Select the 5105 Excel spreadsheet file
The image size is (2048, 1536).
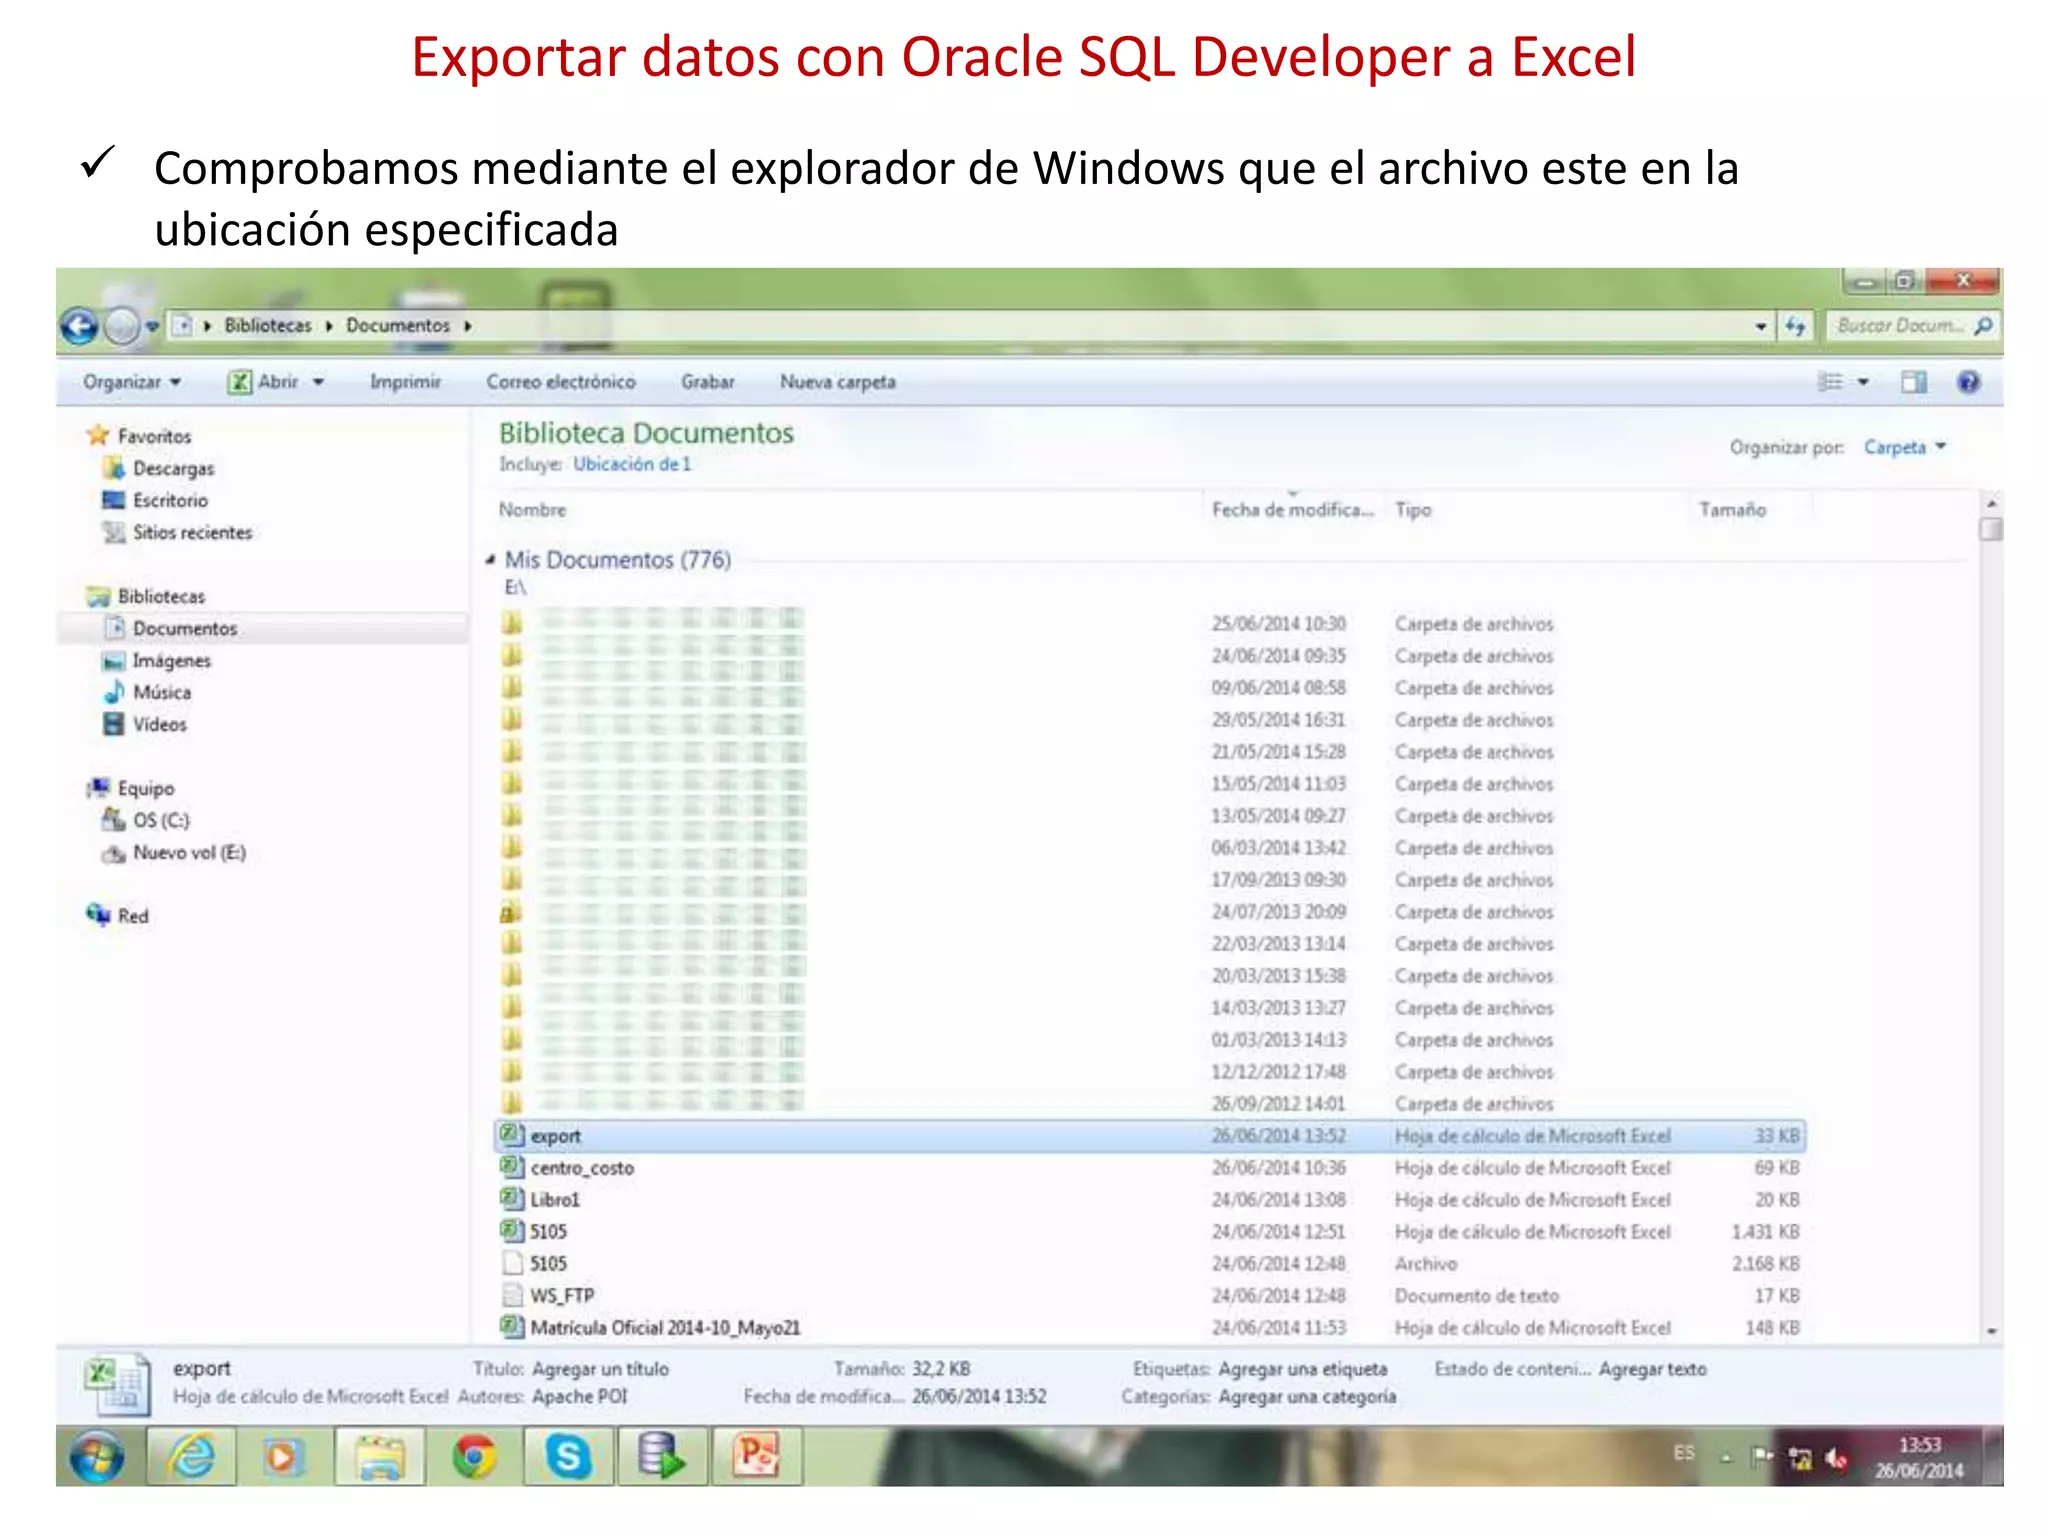point(1150,1232)
